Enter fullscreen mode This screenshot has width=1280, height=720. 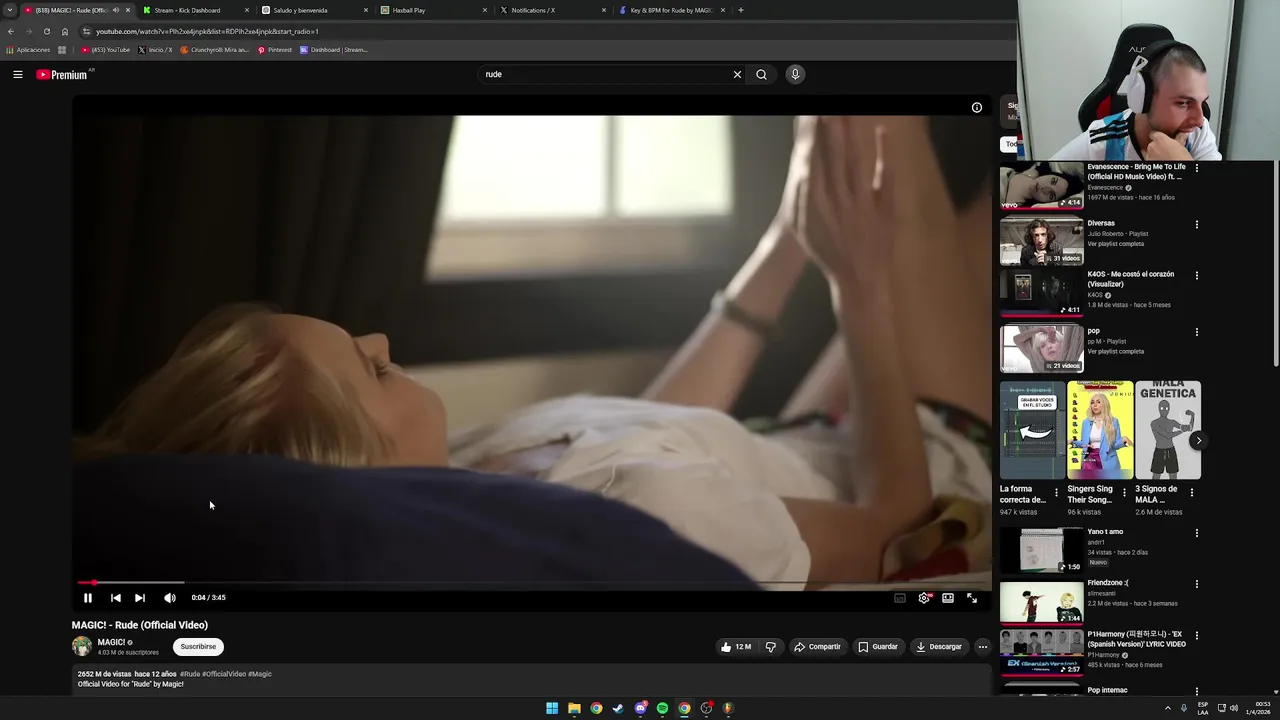(x=972, y=598)
